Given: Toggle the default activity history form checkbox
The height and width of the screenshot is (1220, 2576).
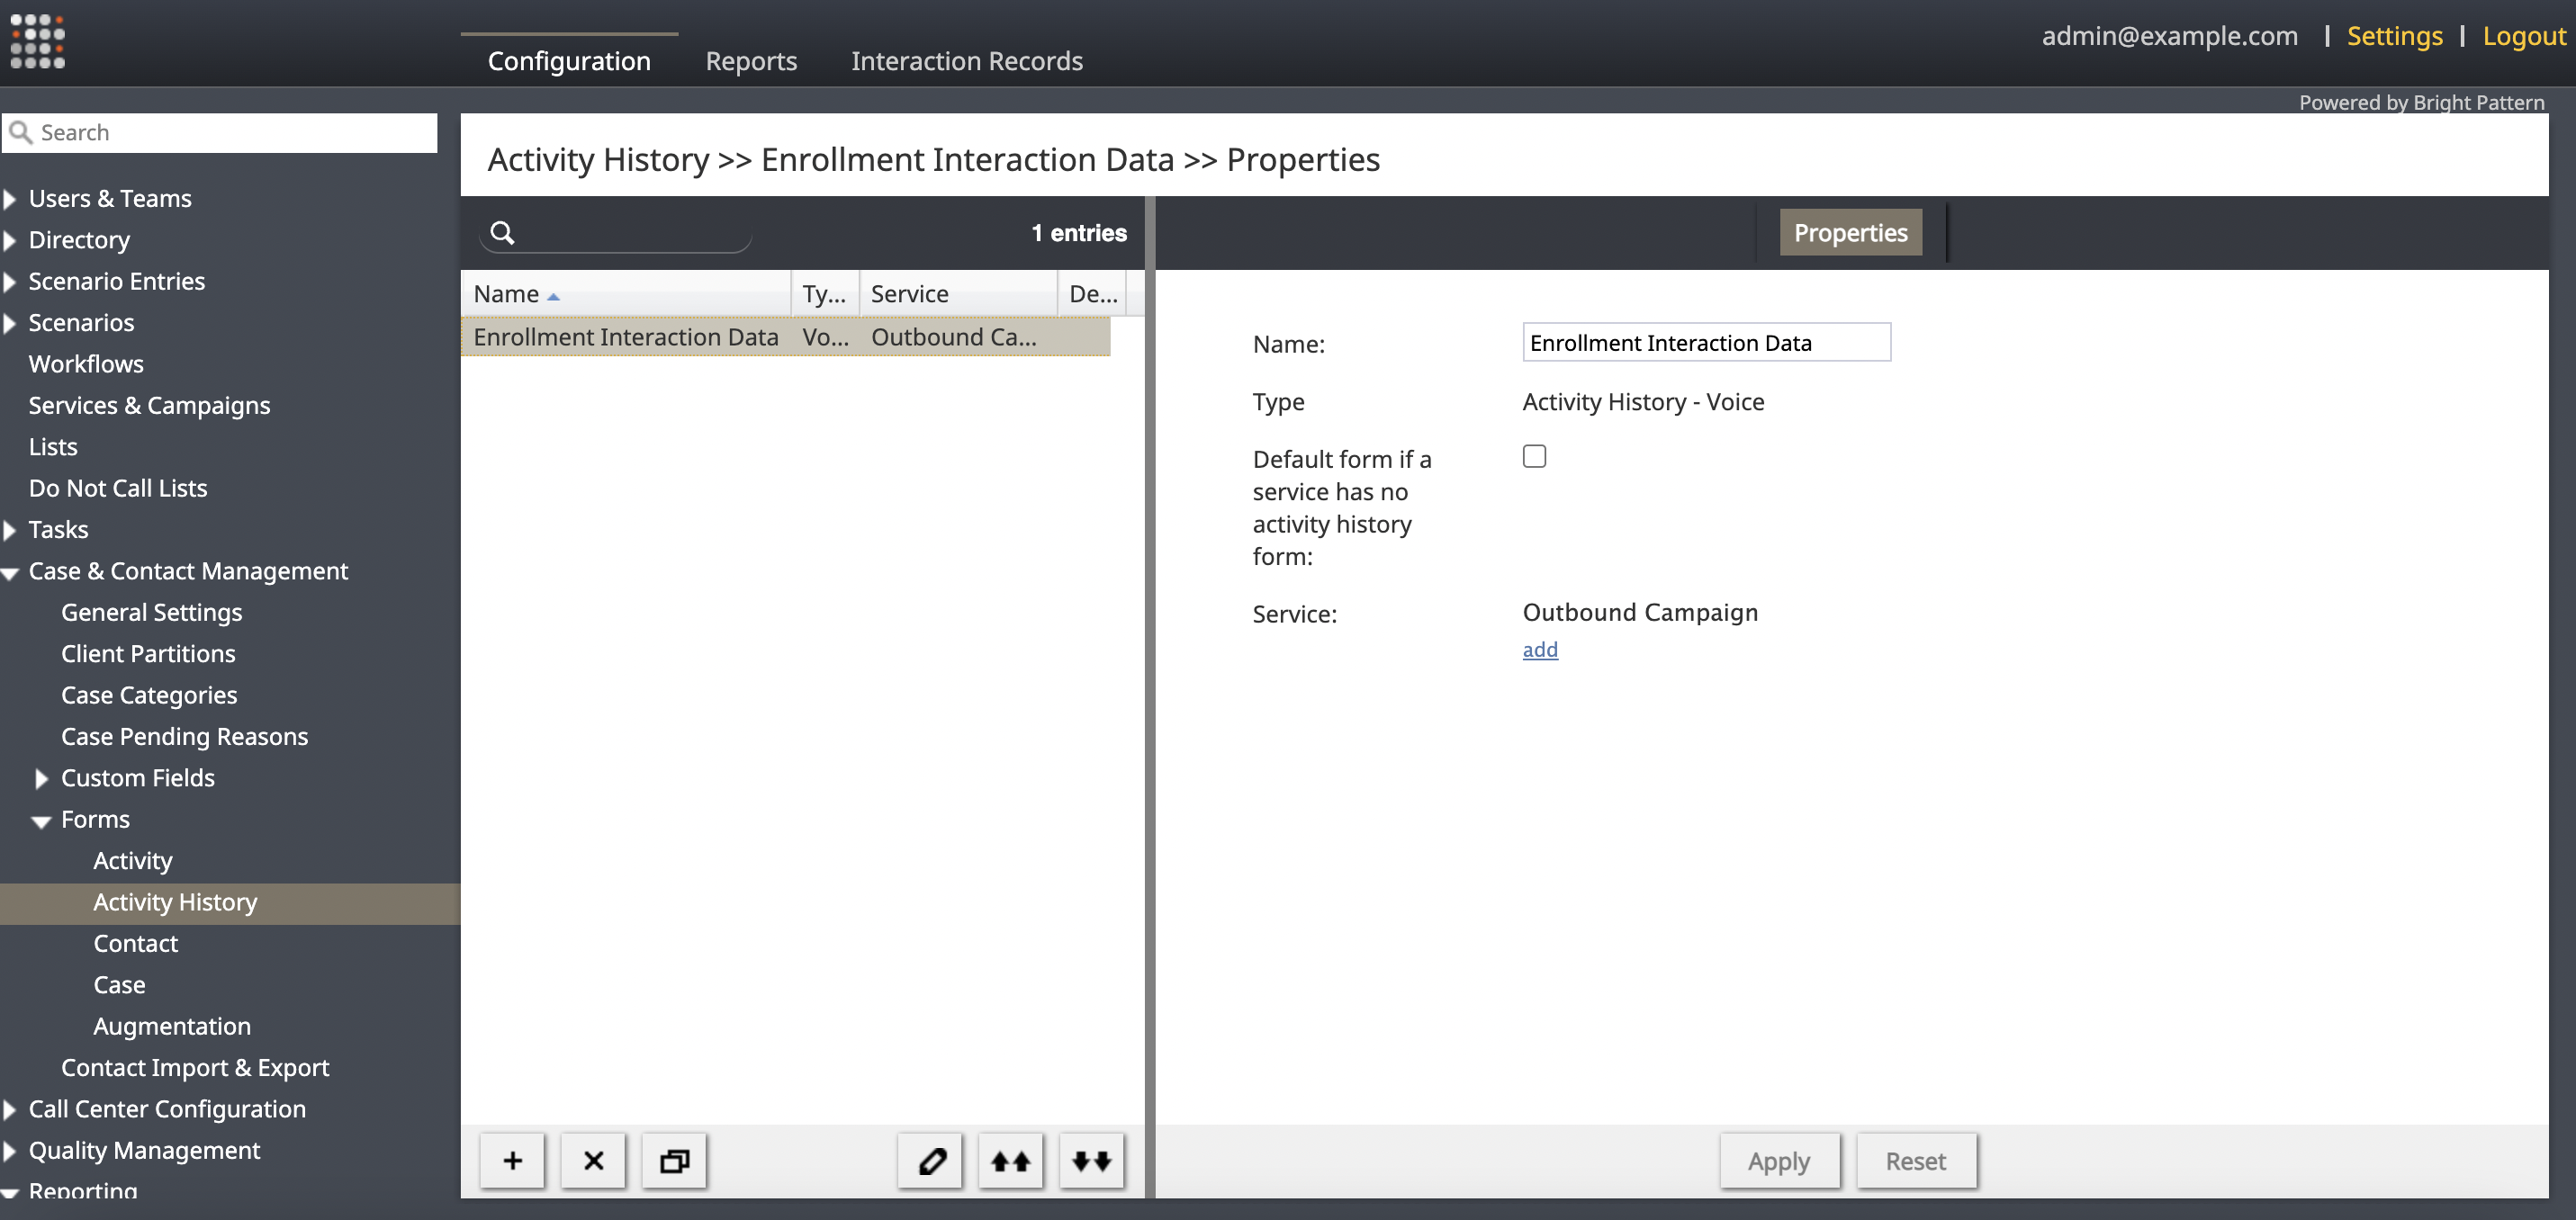Looking at the screenshot, I should [x=1534, y=456].
